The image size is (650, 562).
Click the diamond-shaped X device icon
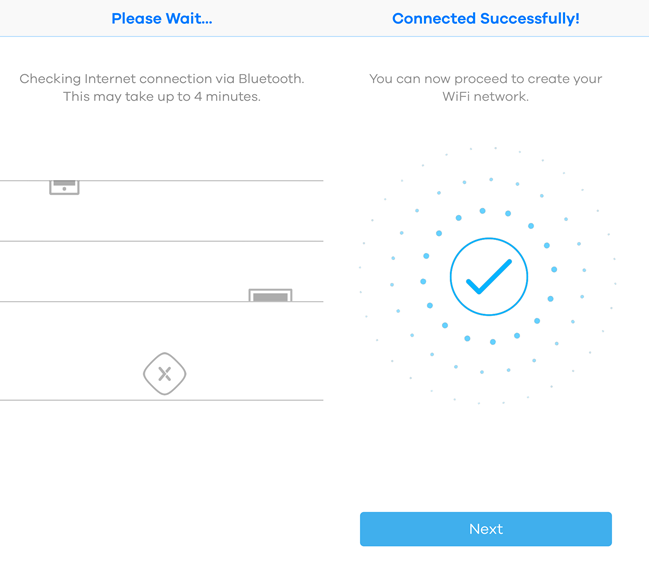point(165,374)
